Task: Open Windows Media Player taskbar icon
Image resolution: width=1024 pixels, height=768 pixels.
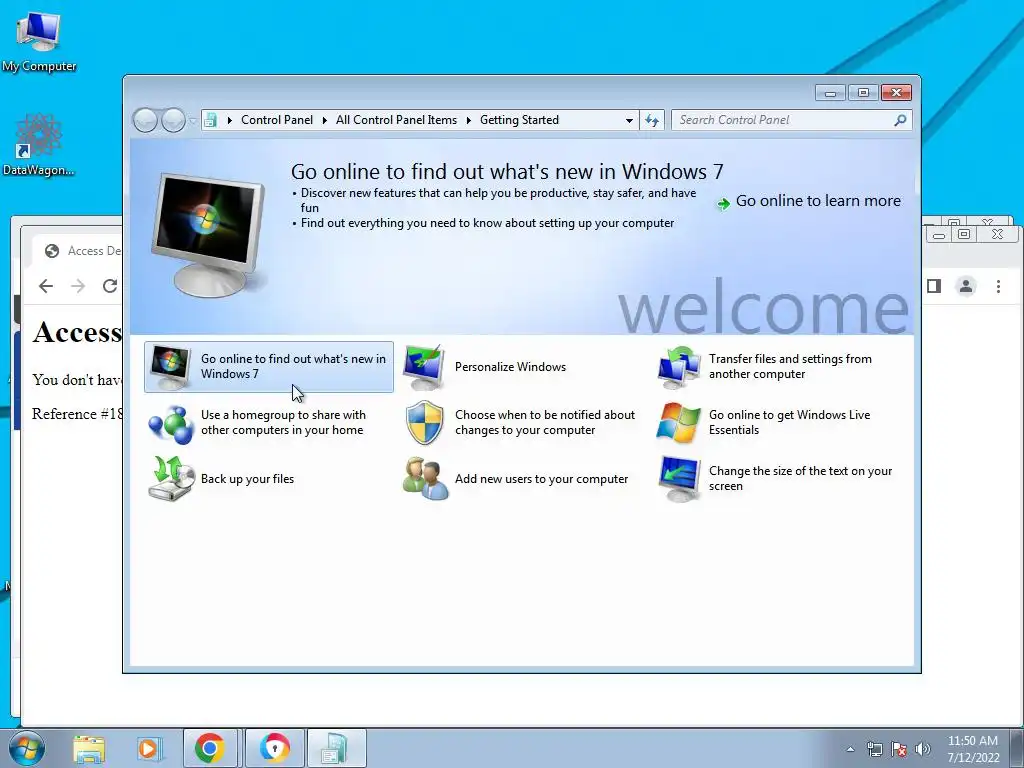Action: point(148,748)
